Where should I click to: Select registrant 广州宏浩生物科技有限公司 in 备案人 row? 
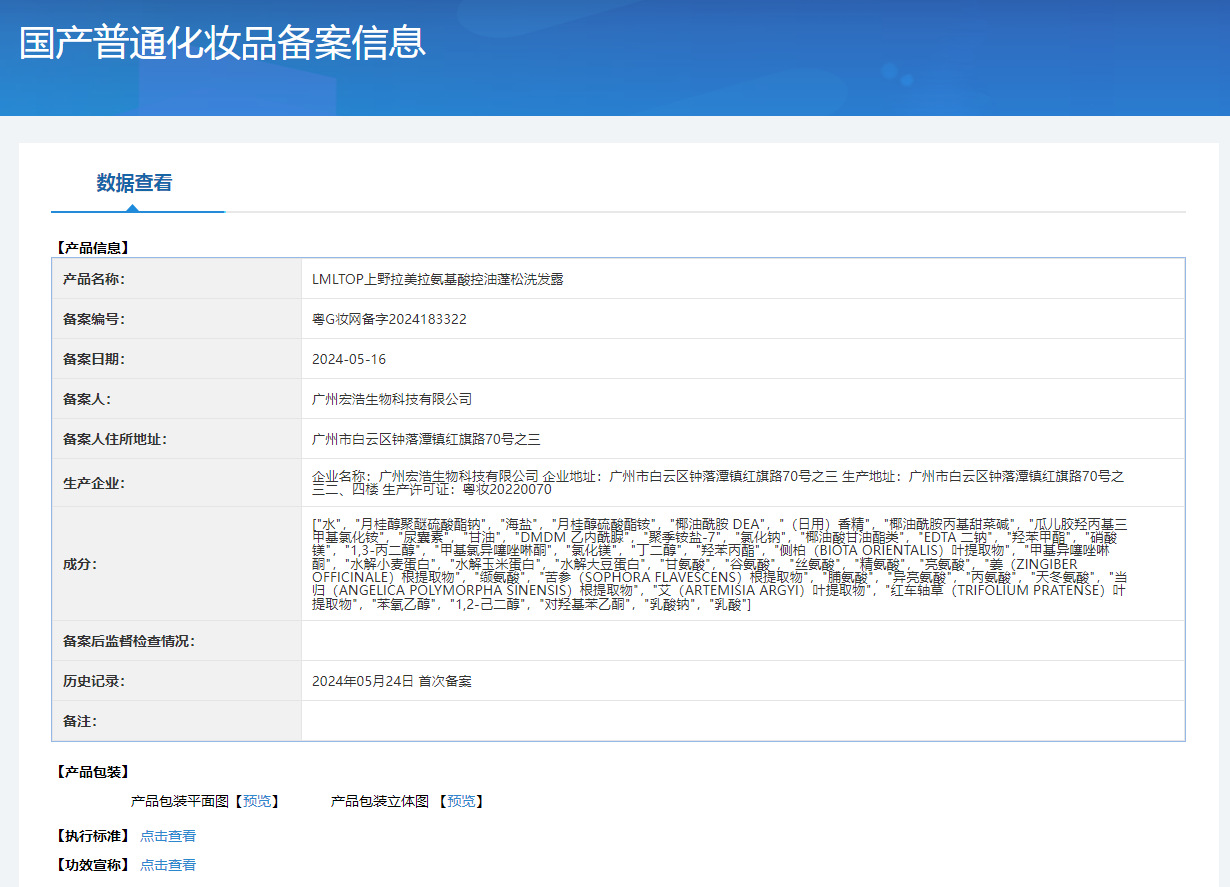tap(392, 399)
